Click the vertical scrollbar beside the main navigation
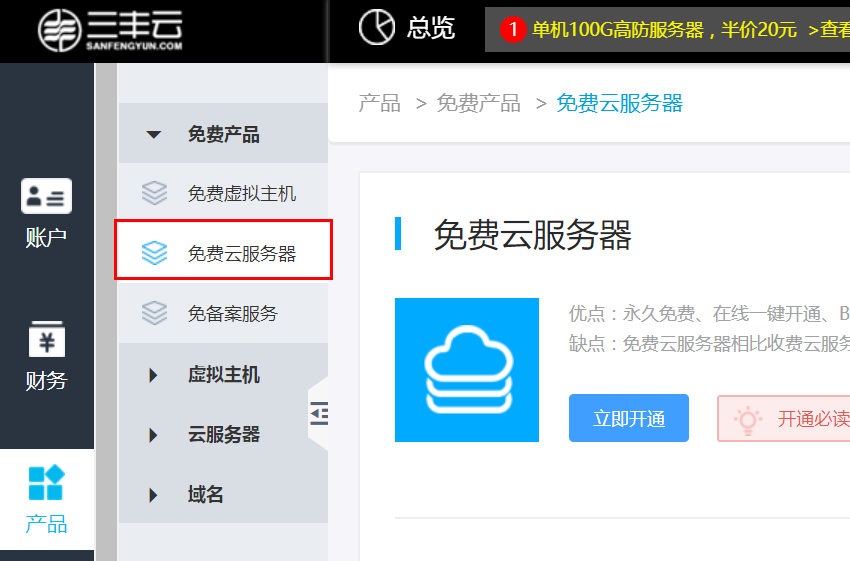Image resolution: width=850 pixels, height=561 pixels. pos(107,312)
